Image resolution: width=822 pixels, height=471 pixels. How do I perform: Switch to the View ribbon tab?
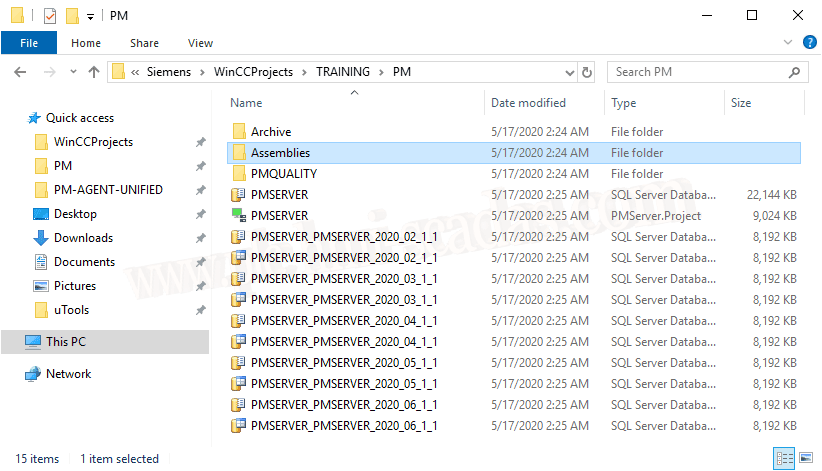pos(200,43)
